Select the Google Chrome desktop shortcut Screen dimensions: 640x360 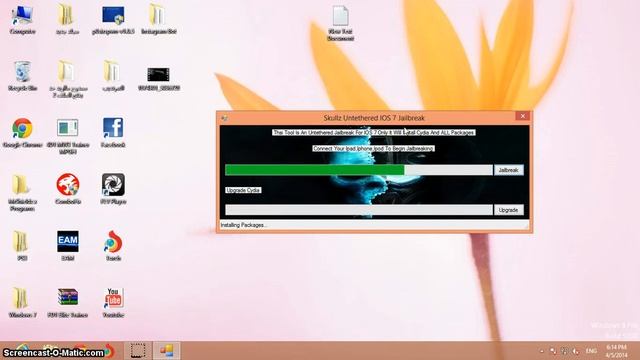coord(22,133)
